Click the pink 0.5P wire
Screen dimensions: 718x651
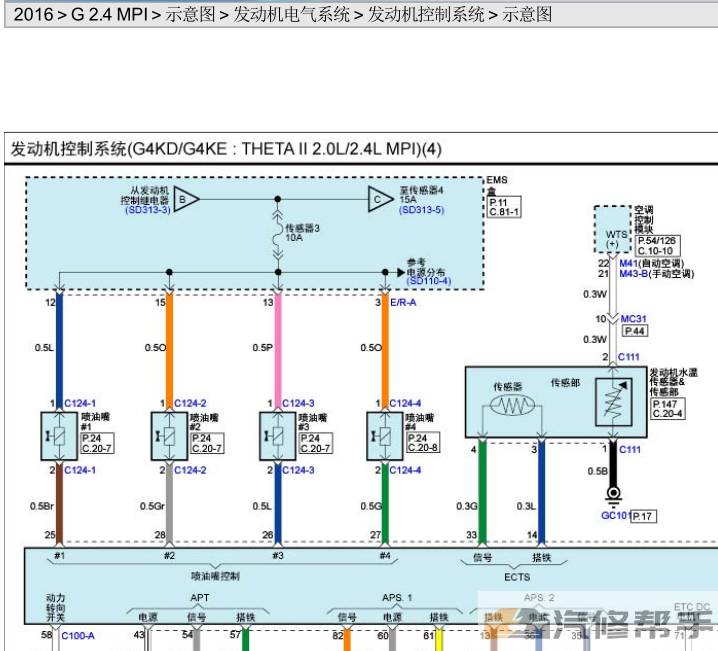click(x=278, y=353)
